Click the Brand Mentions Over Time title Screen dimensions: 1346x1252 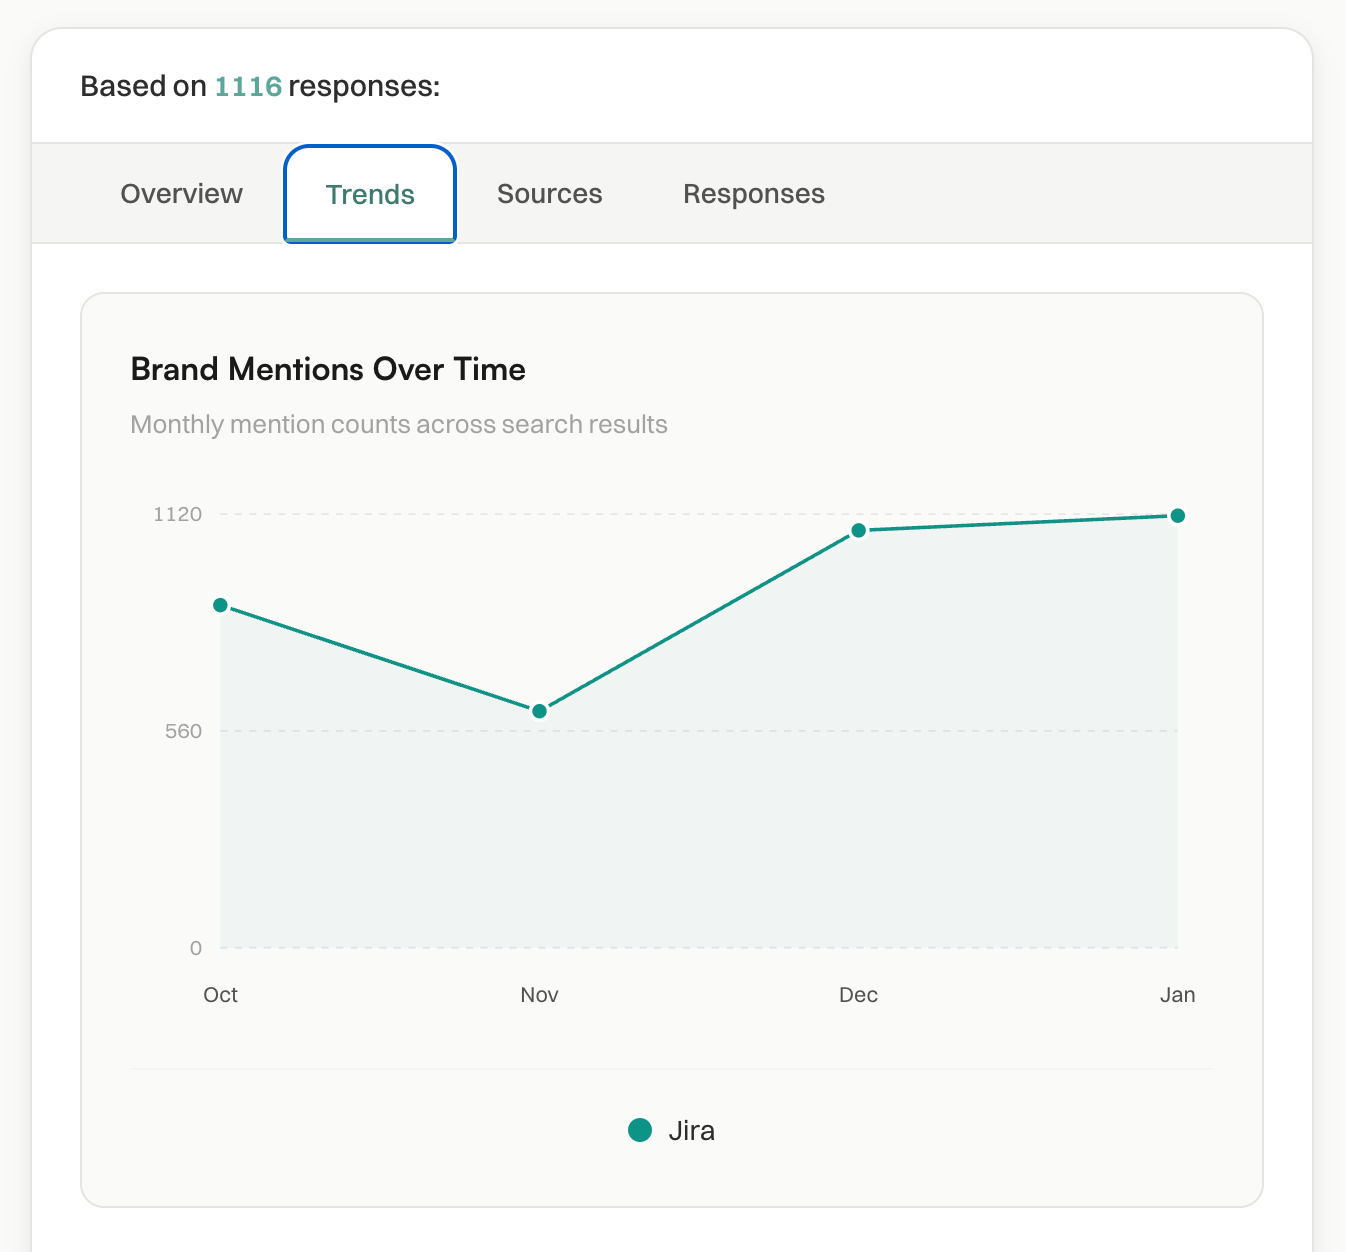coord(327,369)
